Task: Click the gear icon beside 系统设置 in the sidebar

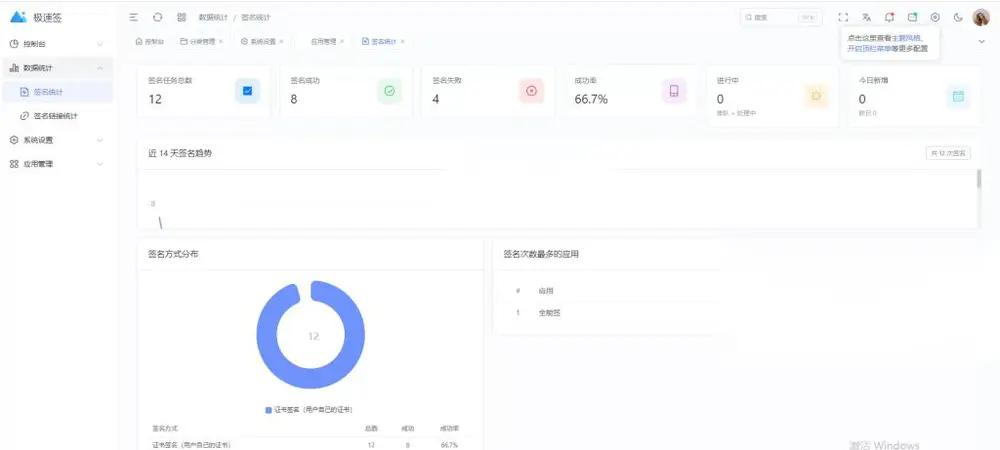Action: click(14, 140)
